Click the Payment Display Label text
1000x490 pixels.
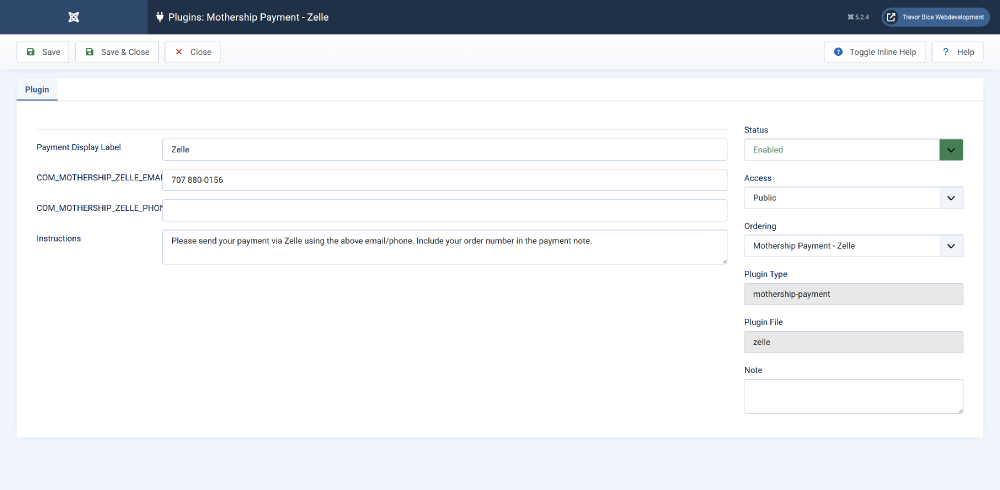(x=78, y=147)
